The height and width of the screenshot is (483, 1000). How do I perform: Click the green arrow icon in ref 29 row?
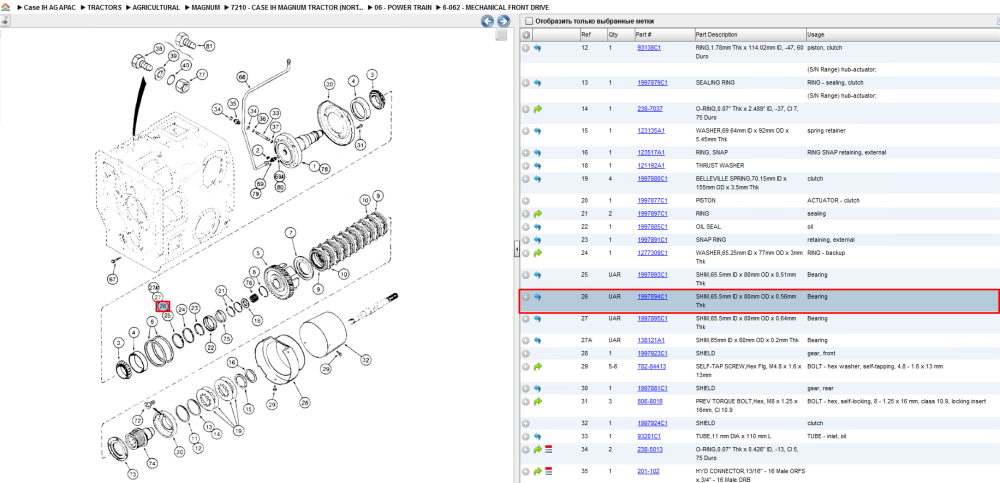pyautogui.click(x=537, y=367)
